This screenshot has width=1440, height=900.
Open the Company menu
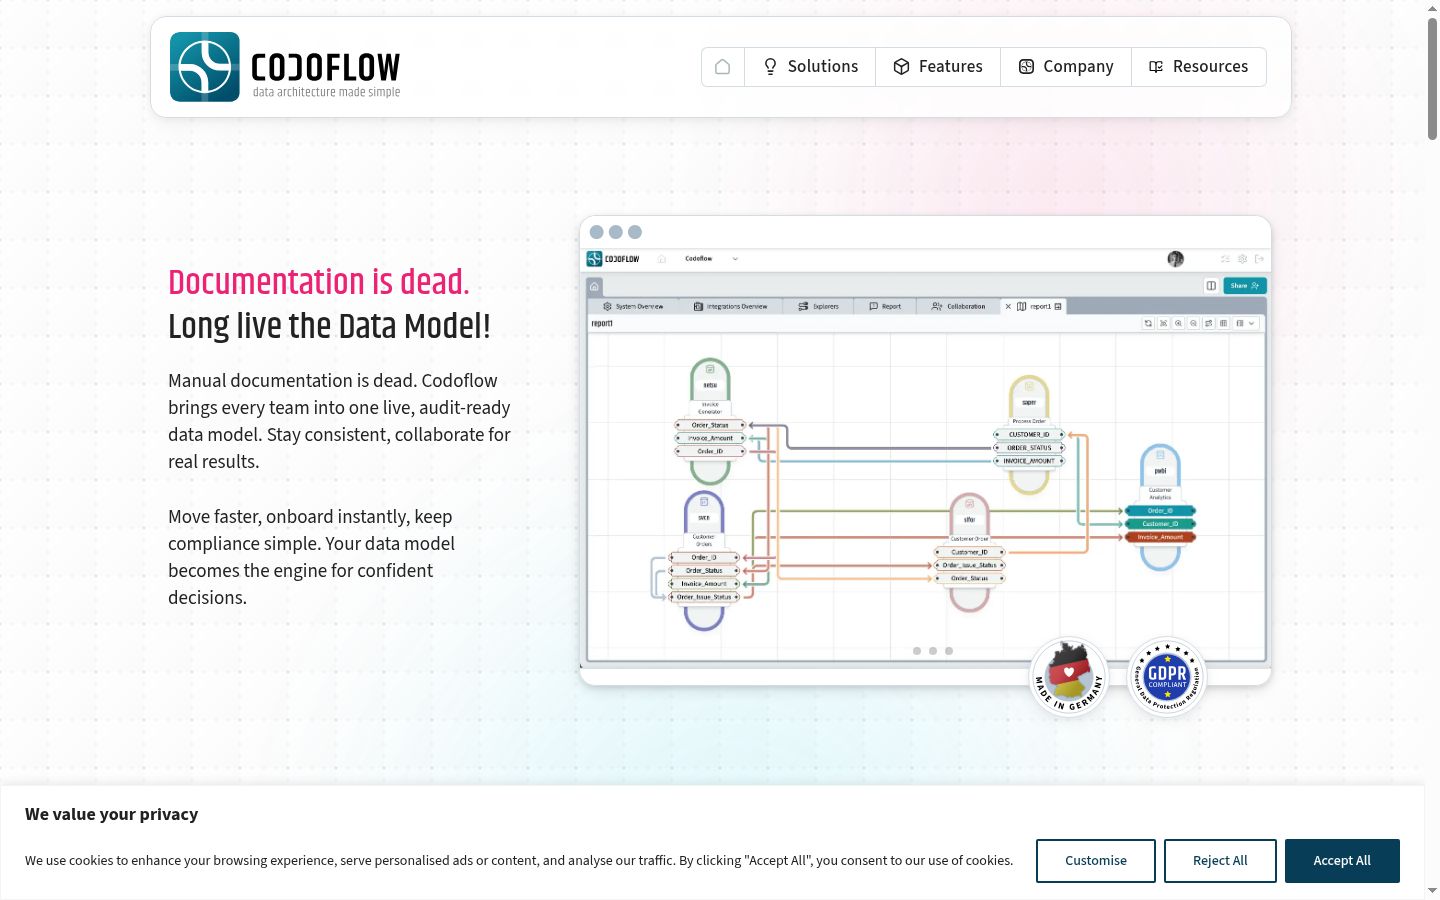pyautogui.click(x=1066, y=67)
